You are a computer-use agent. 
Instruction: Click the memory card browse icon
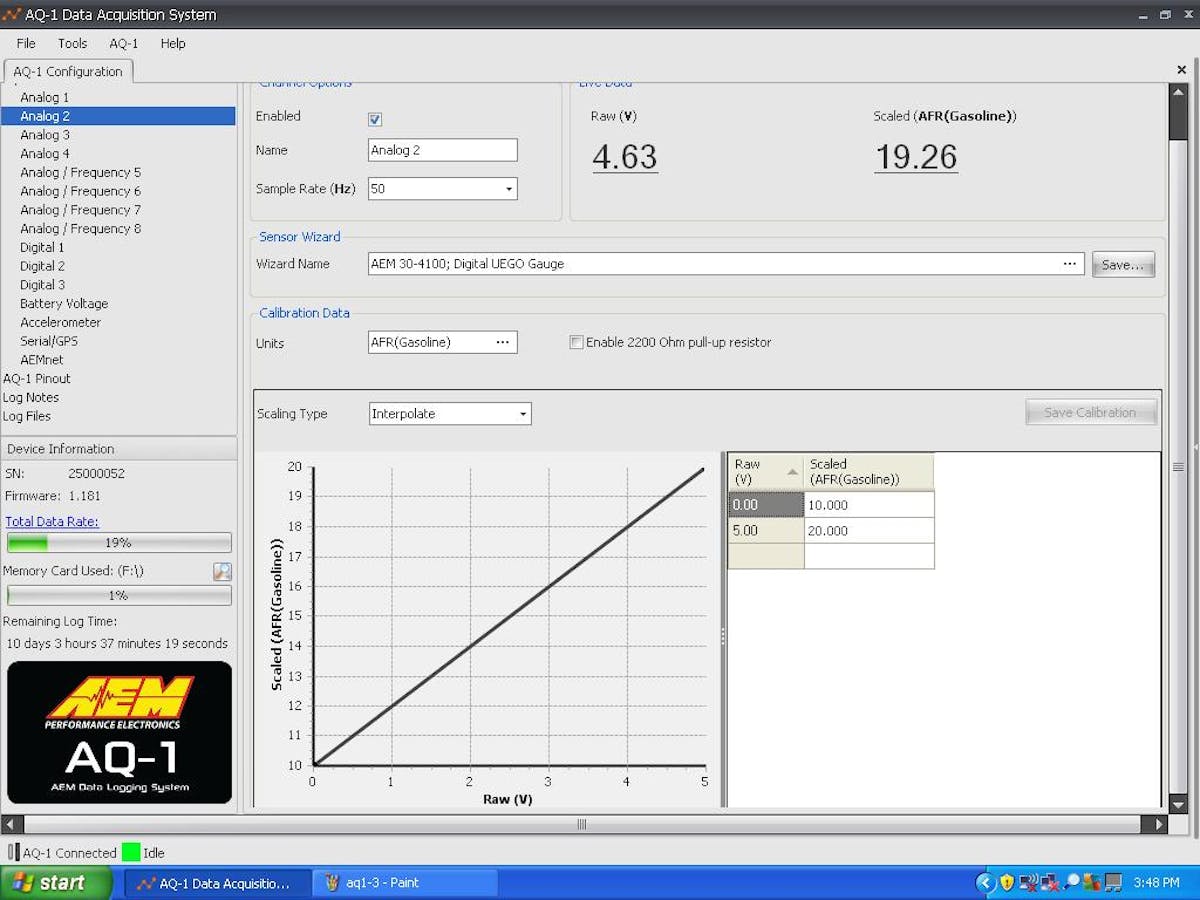click(x=222, y=571)
